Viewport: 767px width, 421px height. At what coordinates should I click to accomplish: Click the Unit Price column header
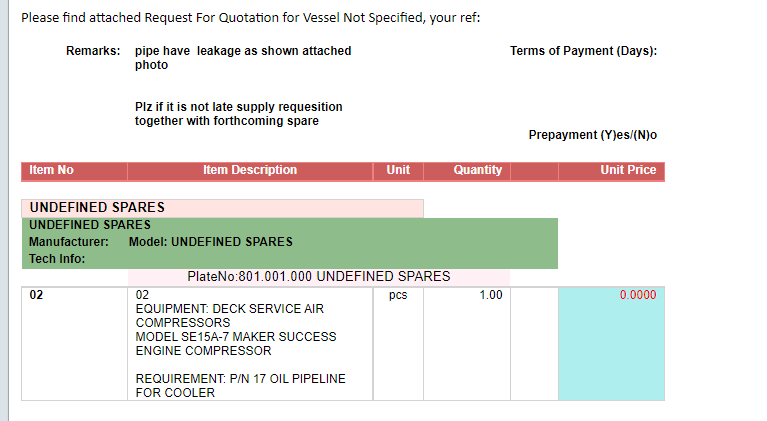(628, 170)
